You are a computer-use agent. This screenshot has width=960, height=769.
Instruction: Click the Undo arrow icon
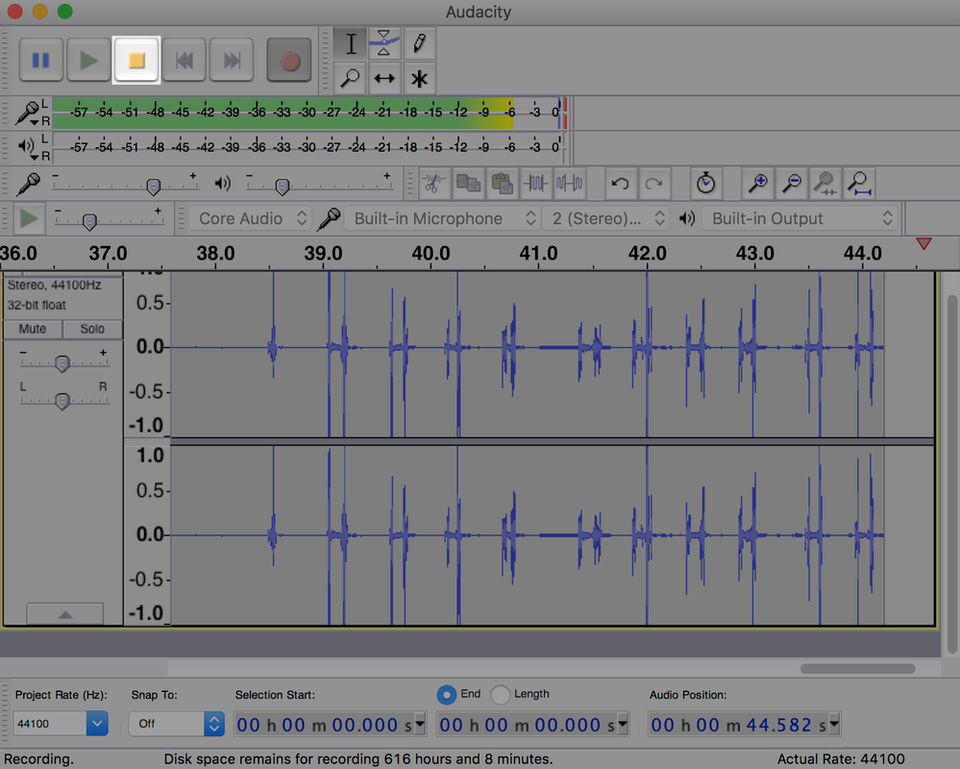(620, 183)
